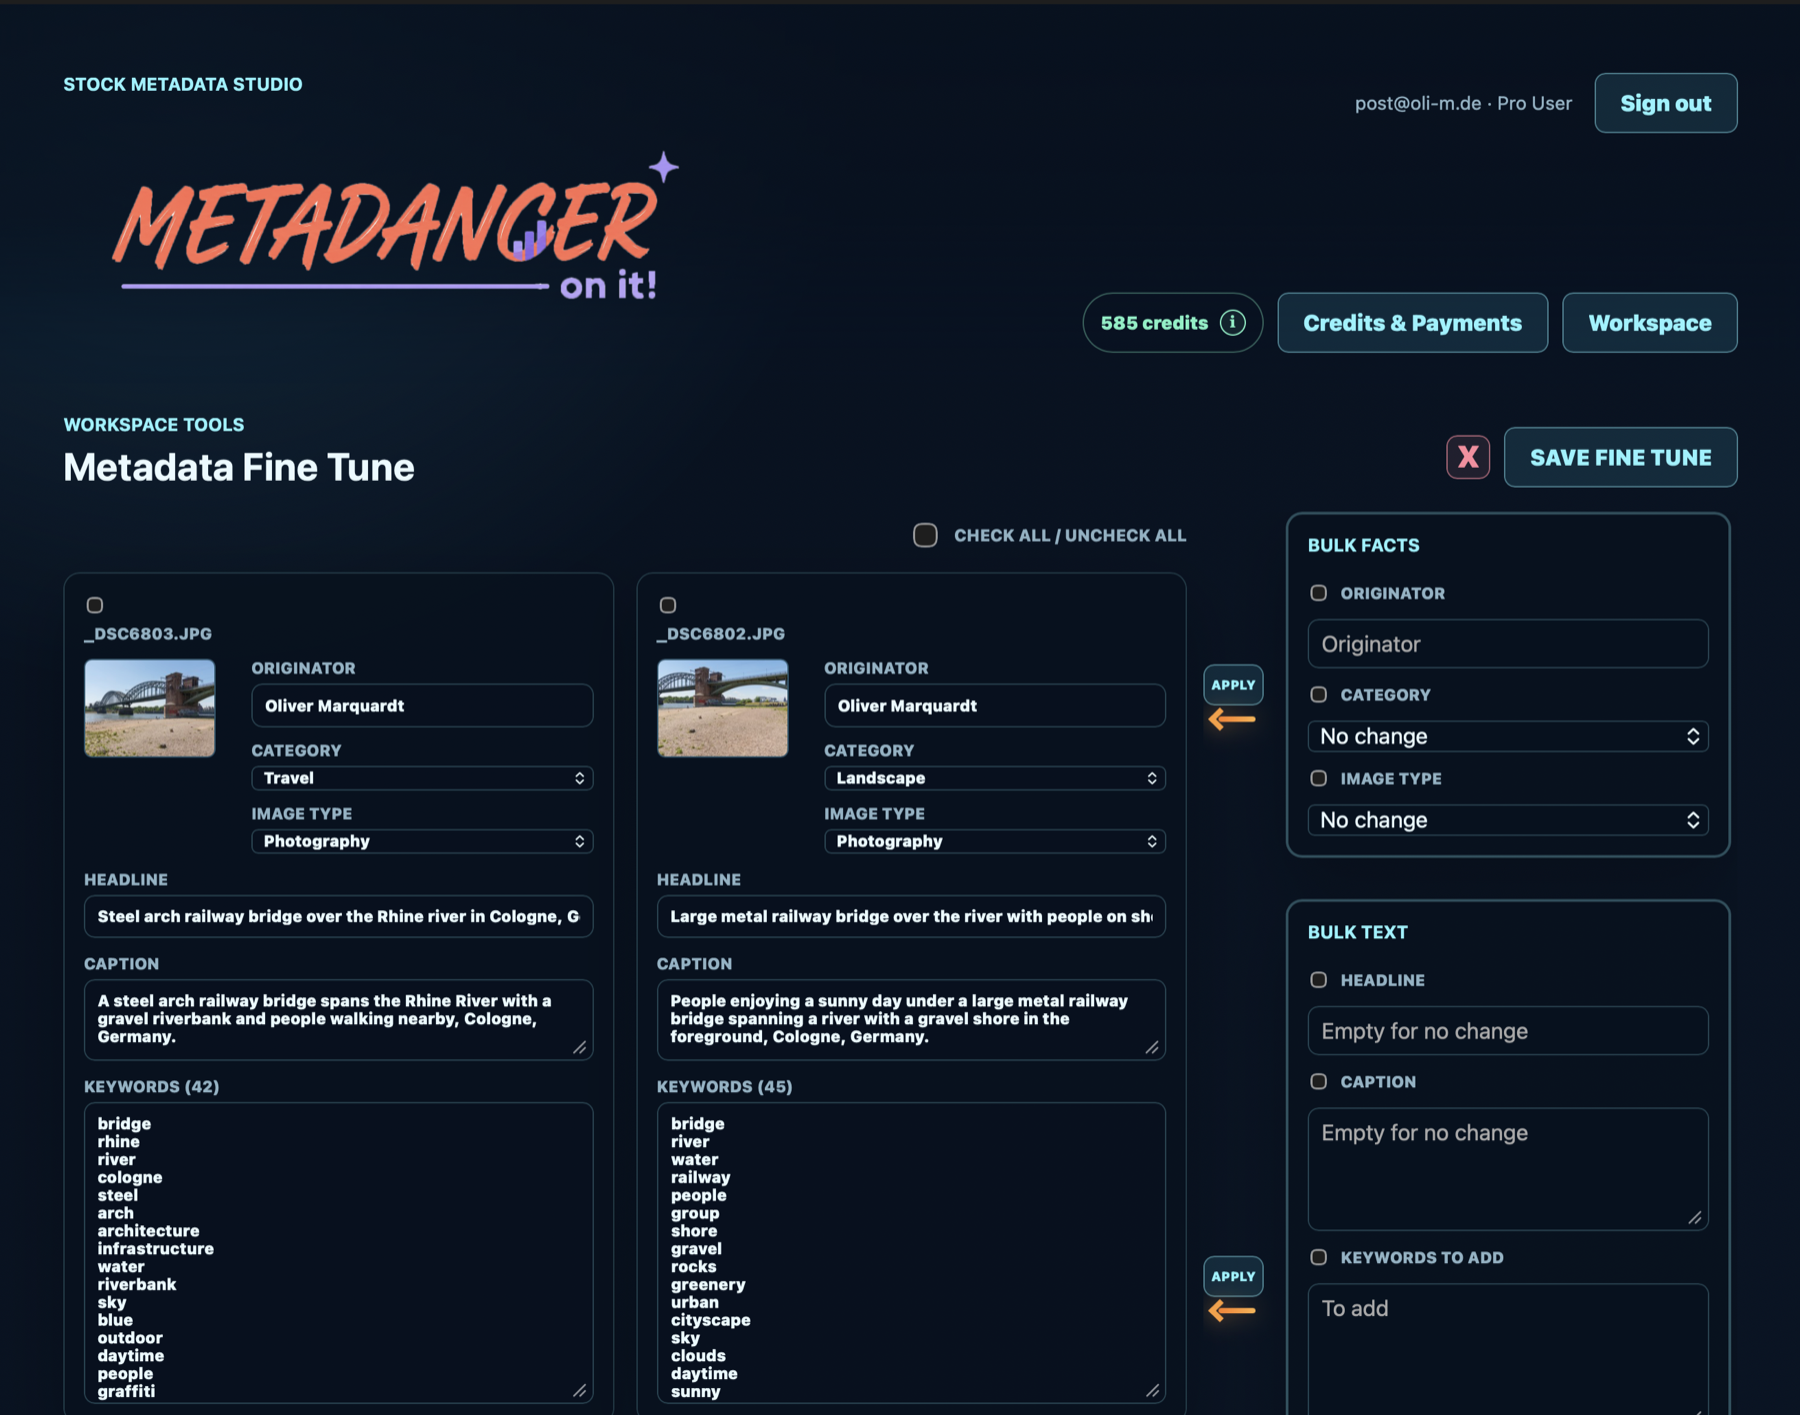
Task: Enable Bulk Facts Image Type checkbox
Action: coord(1319,778)
